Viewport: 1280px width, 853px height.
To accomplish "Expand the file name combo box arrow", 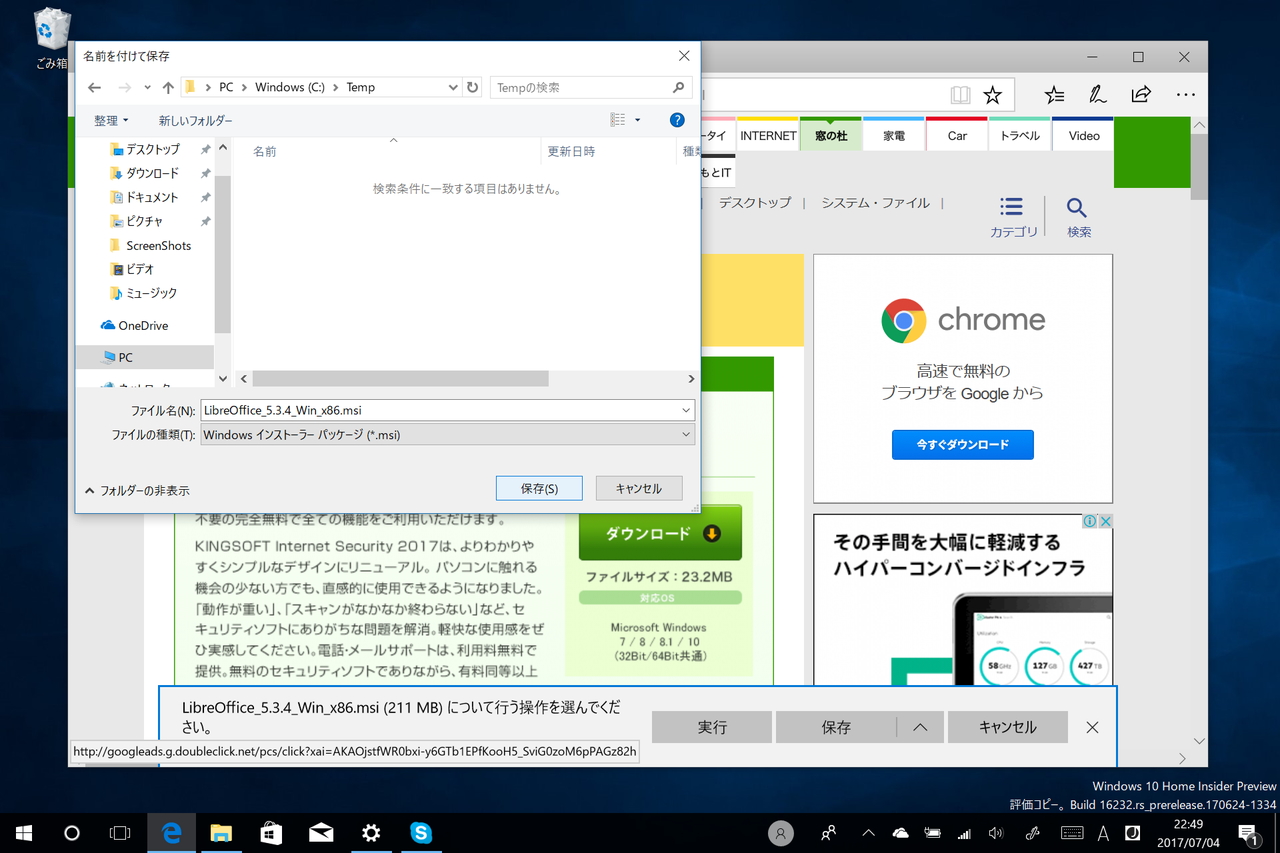I will click(685, 410).
